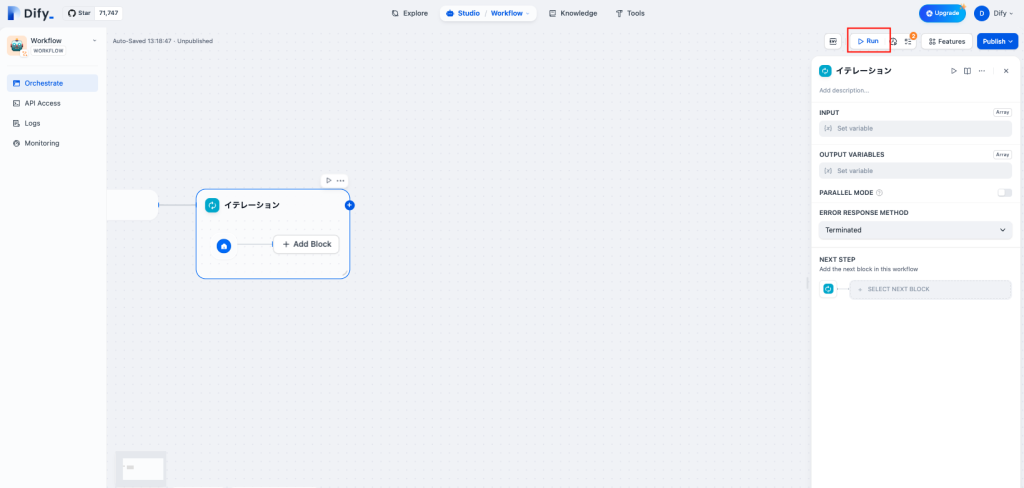The height and width of the screenshot is (488, 1024).
Task: Set variable for OUTPUT VARIABLES
Action: point(915,171)
